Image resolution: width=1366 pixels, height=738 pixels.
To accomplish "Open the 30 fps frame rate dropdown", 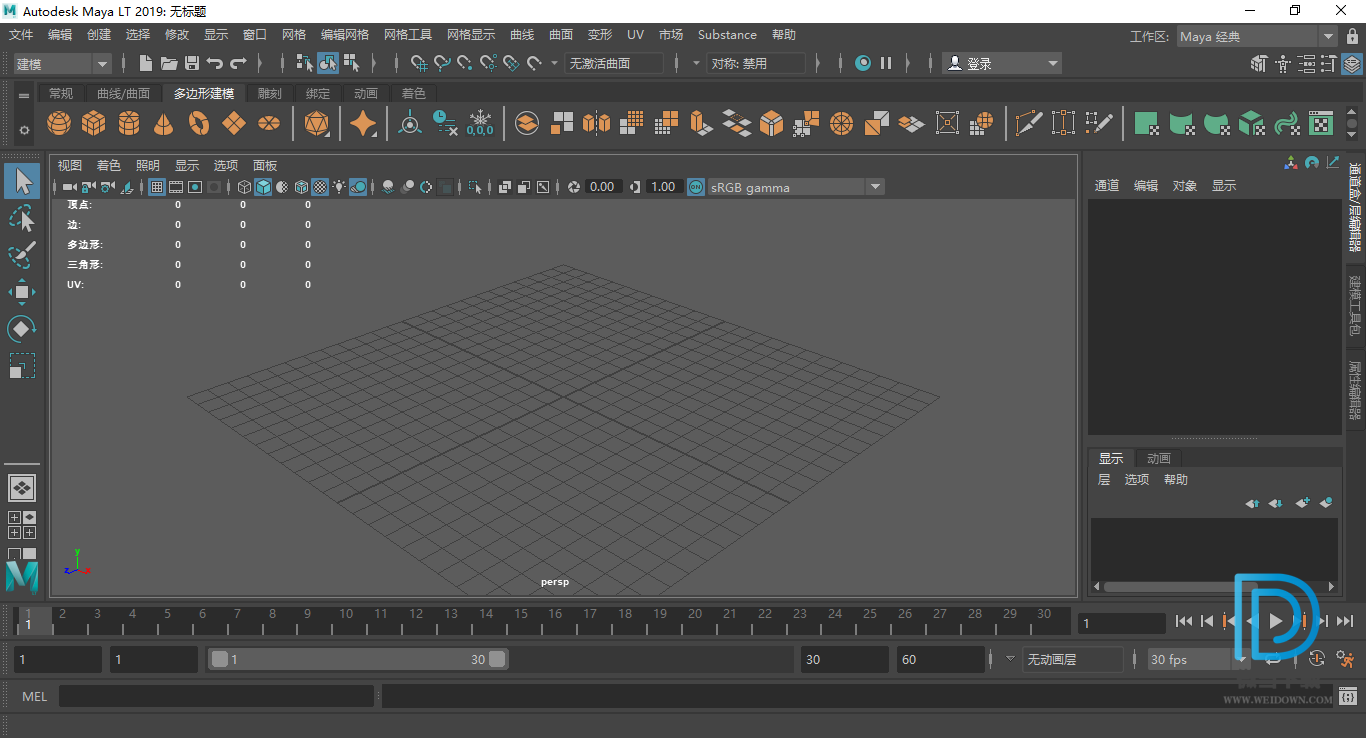I will (1198, 659).
